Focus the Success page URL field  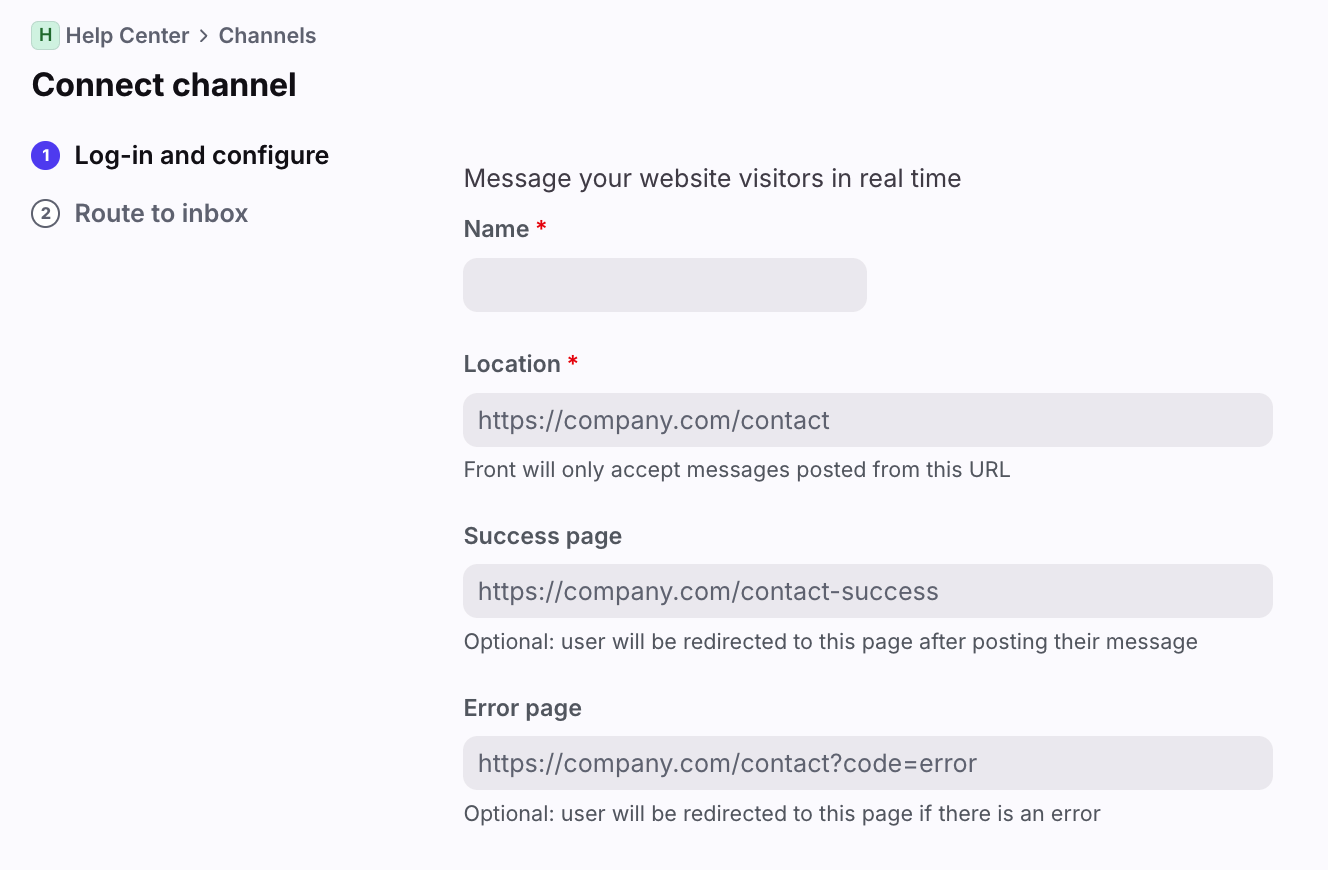point(867,591)
